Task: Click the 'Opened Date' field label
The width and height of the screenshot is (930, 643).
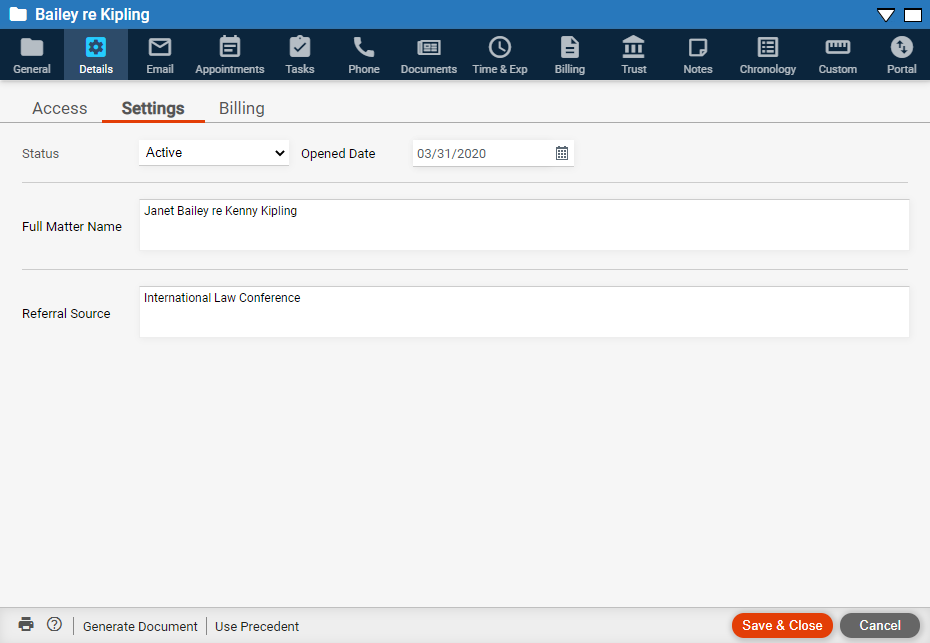Action: point(338,154)
